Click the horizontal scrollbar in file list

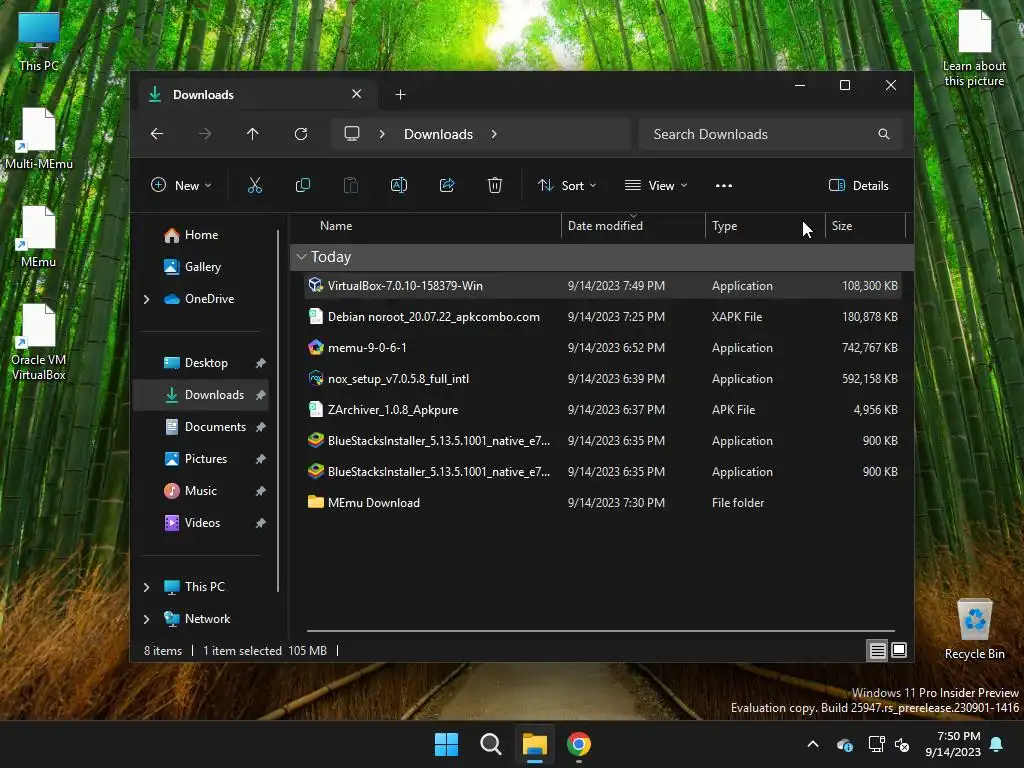601,631
